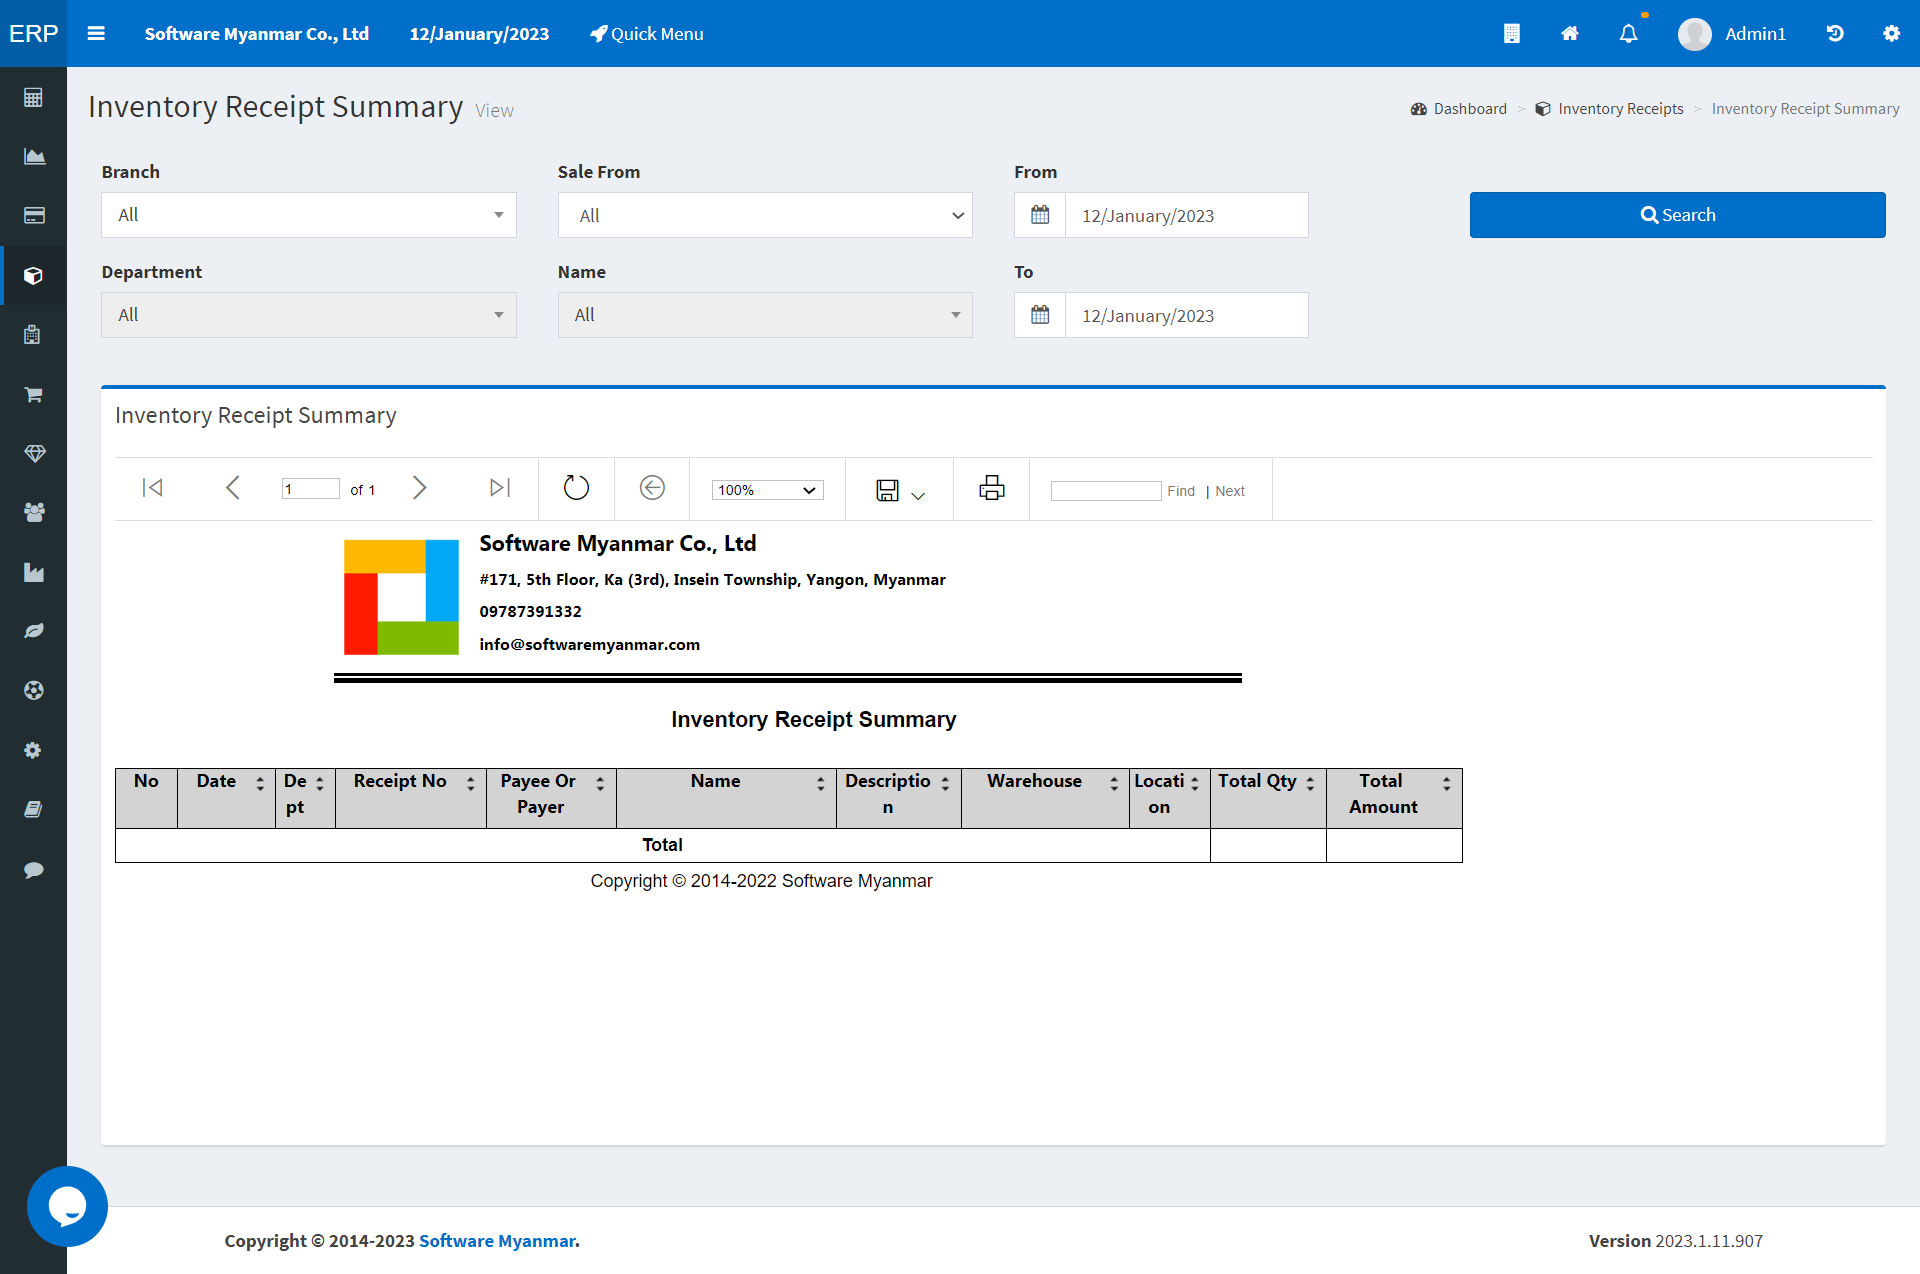This screenshot has height=1274, width=1920.
Task: Open the To date calendar icon
Action: pos(1040,315)
